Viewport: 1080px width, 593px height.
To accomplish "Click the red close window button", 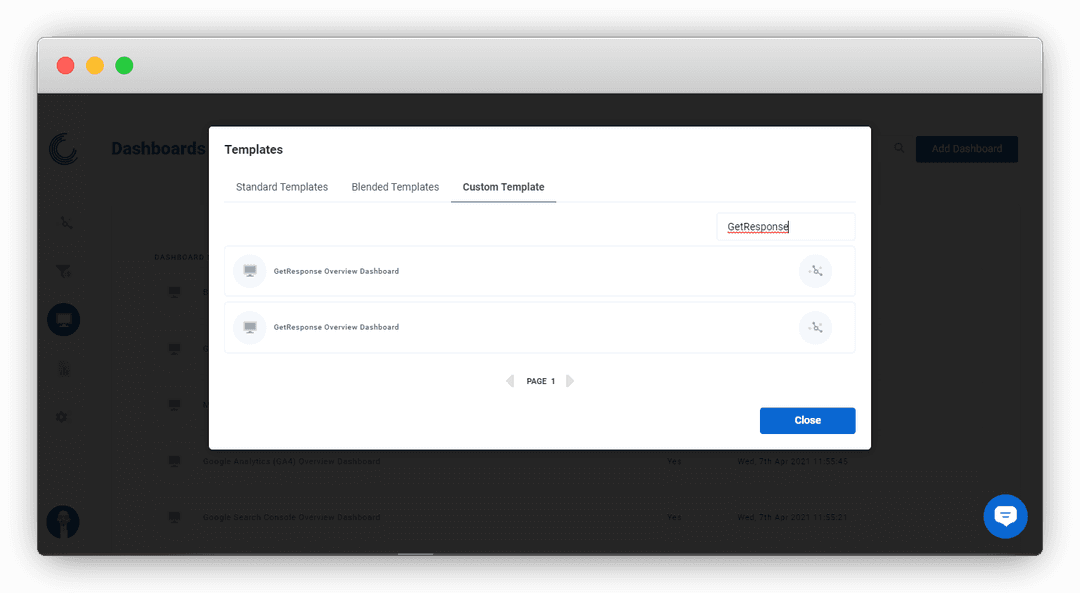I will 65,65.
